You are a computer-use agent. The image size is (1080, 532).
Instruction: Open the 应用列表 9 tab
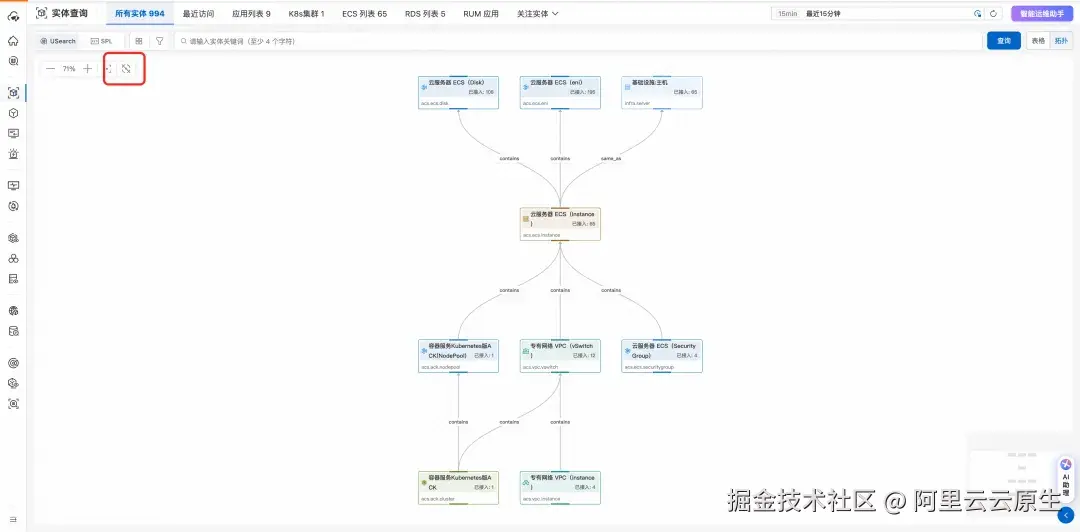pos(251,13)
